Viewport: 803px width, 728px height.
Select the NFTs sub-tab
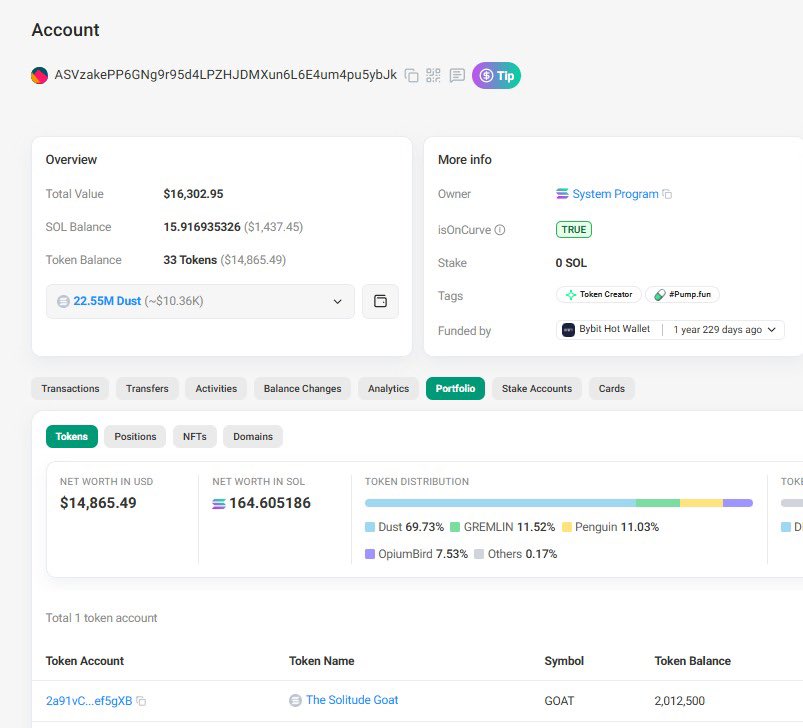click(x=195, y=437)
